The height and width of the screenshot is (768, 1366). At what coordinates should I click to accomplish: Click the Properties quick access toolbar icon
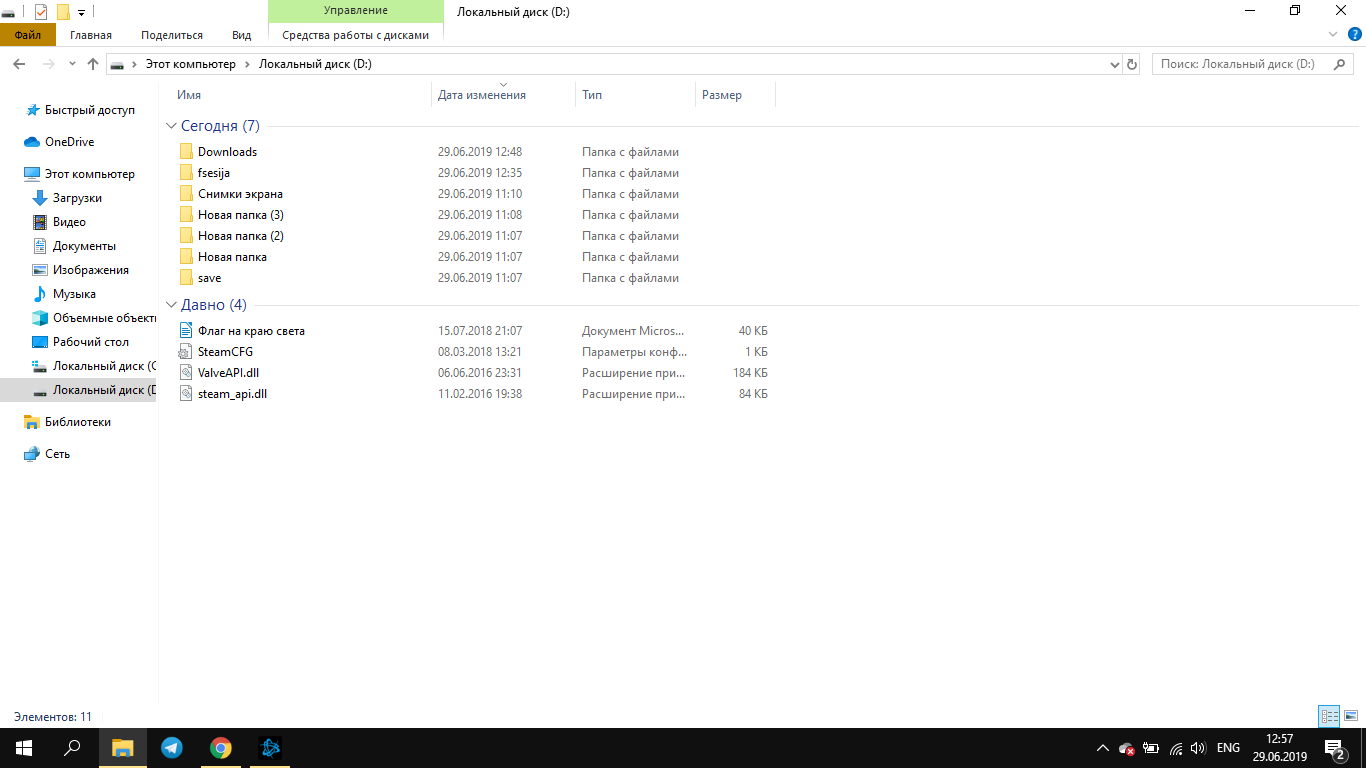(x=41, y=12)
